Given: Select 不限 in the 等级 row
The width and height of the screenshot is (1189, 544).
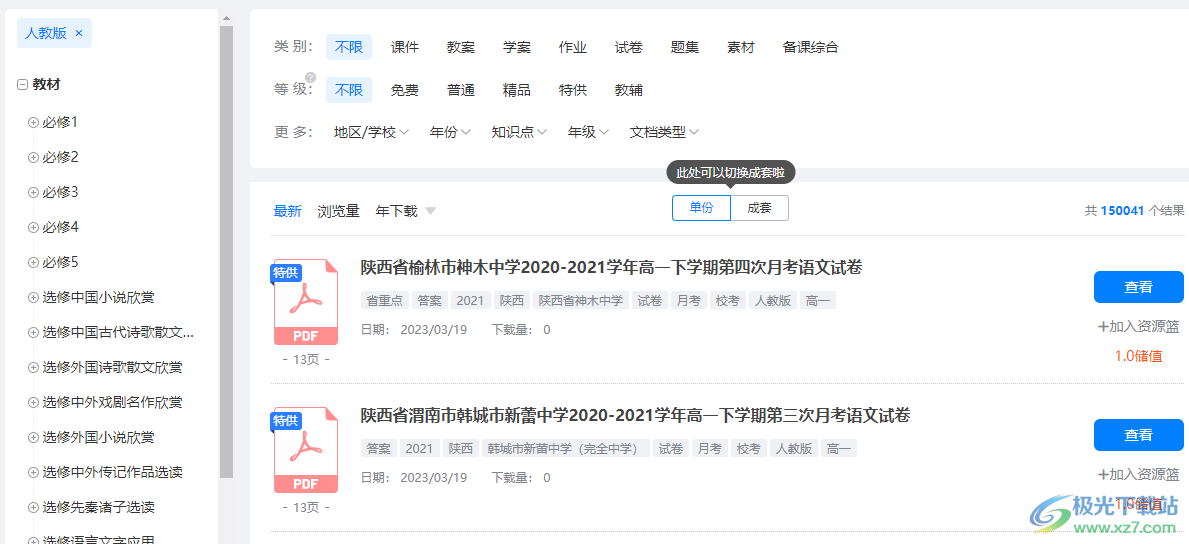Looking at the screenshot, I should [349, 90].
